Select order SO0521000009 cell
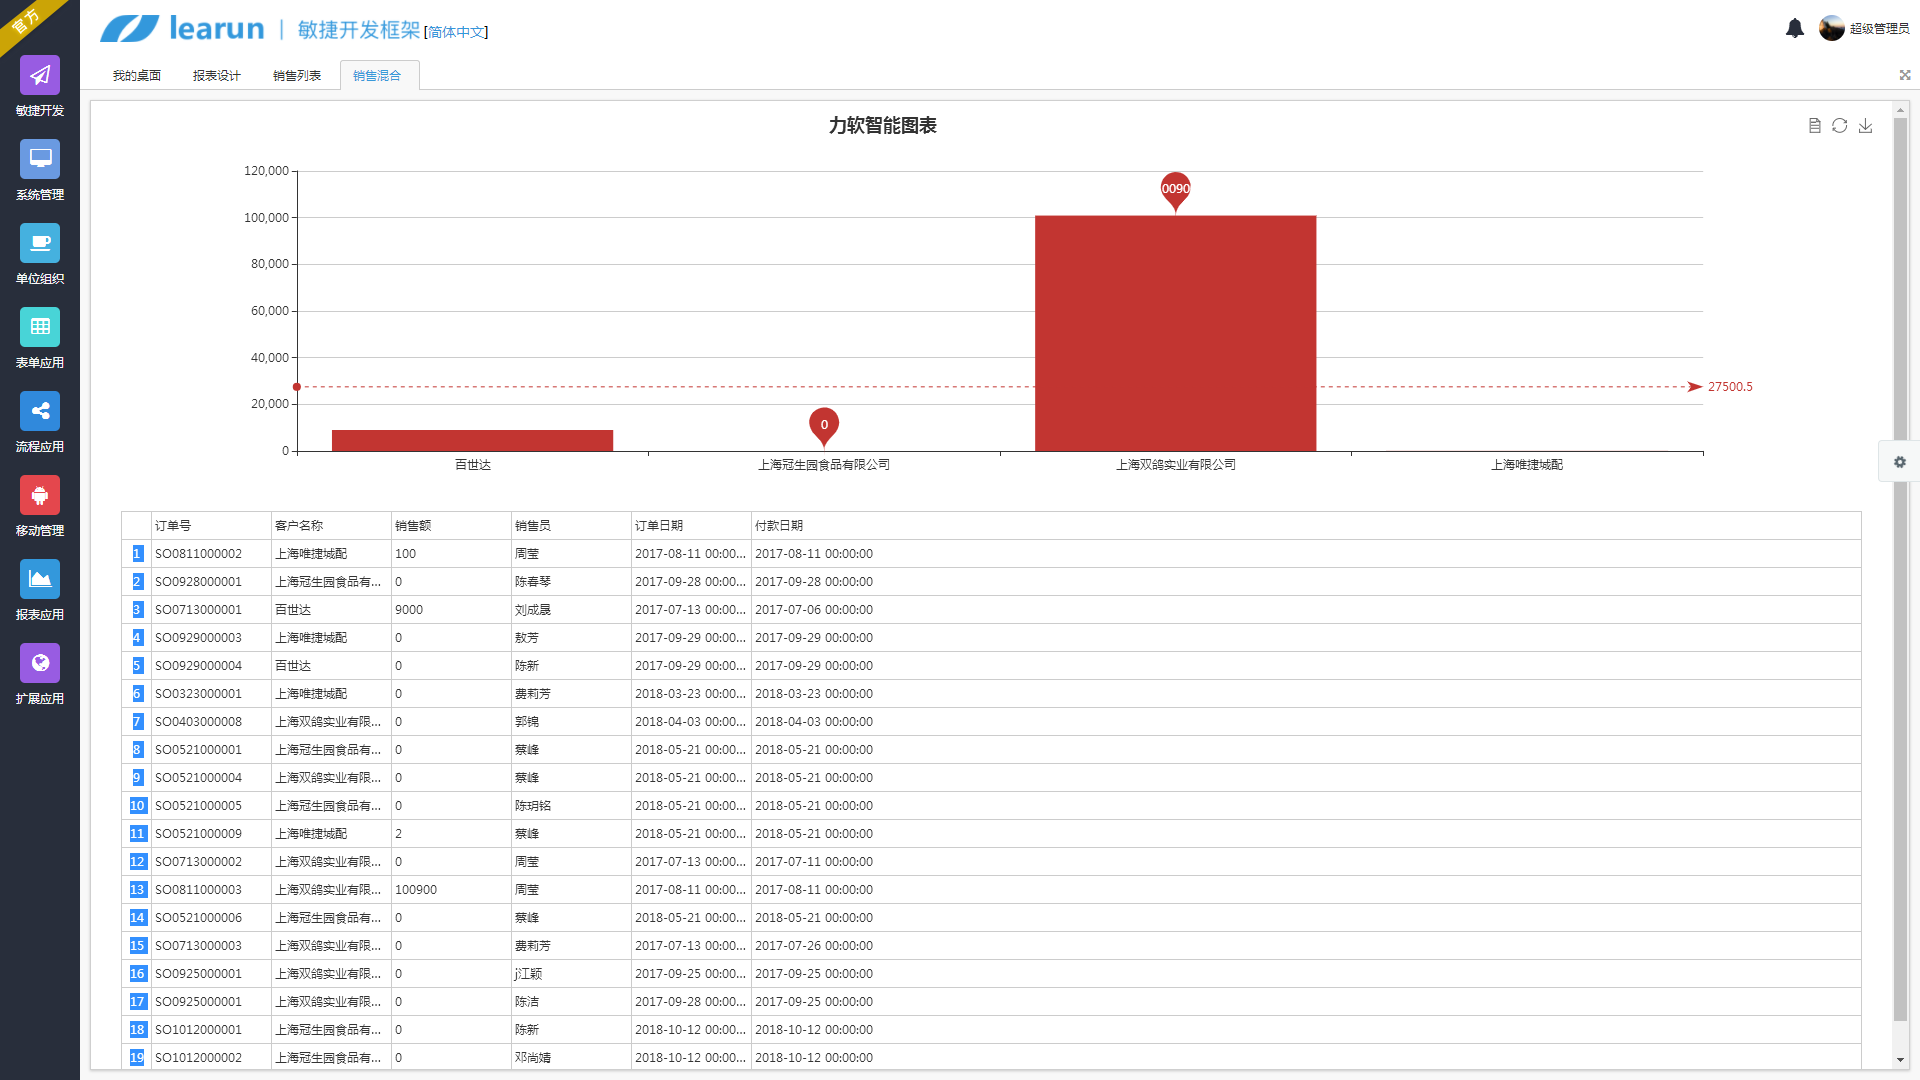 (211, 834)
